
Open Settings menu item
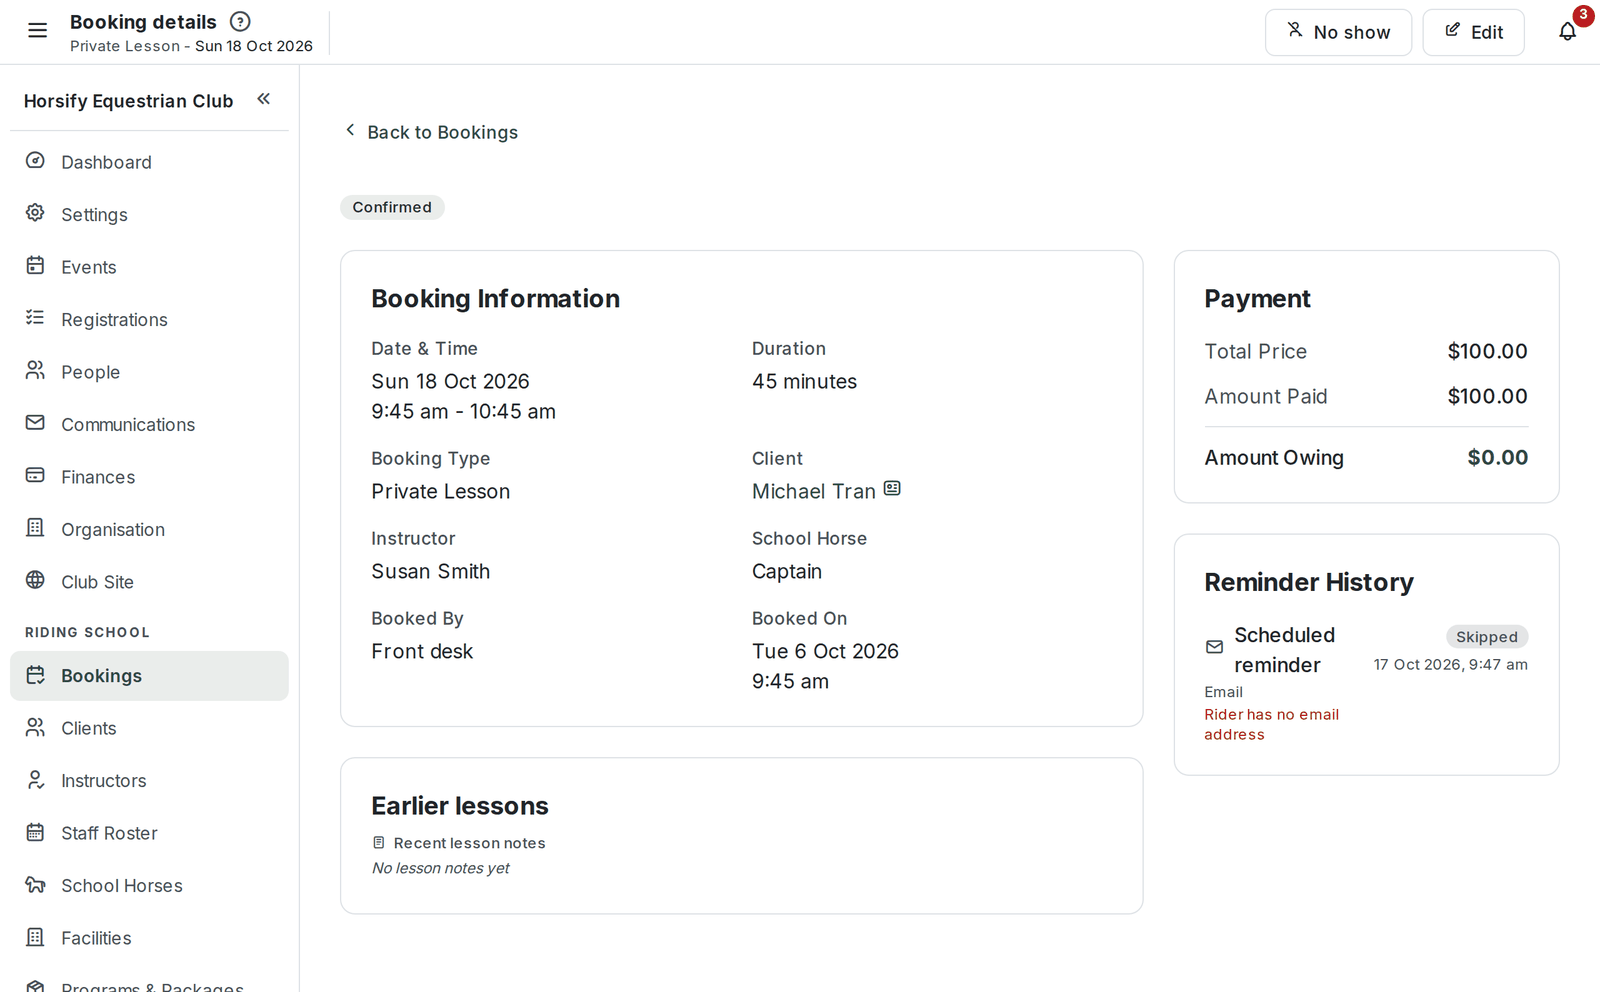(x=149, y=214)
